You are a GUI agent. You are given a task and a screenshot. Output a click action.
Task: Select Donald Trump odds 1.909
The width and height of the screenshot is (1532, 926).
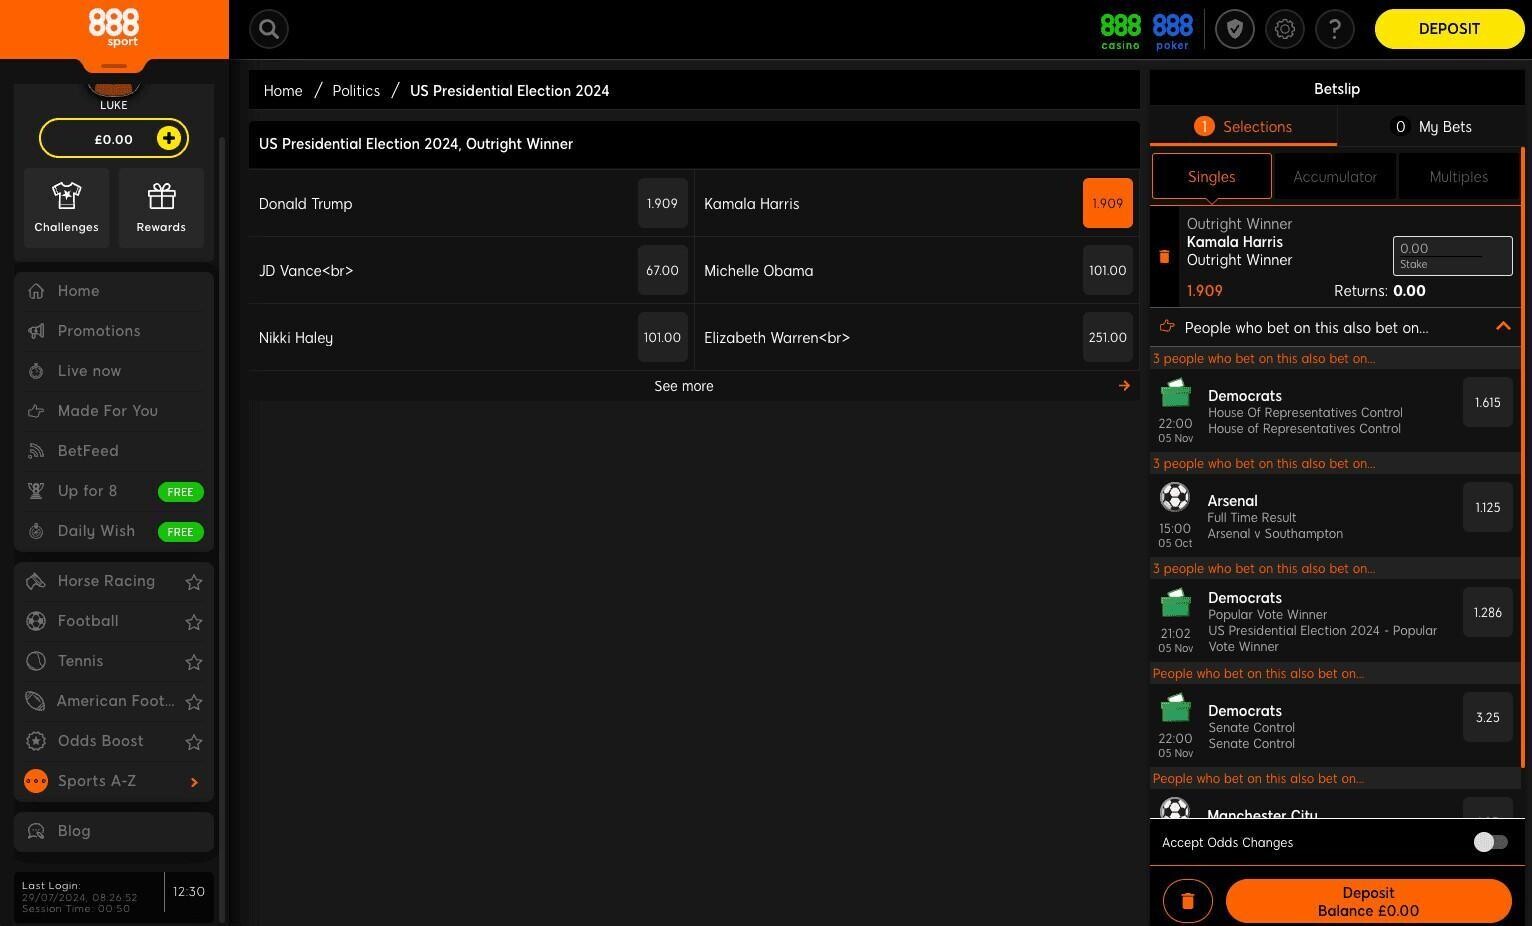pyautogui.click(x=662, y=203)
